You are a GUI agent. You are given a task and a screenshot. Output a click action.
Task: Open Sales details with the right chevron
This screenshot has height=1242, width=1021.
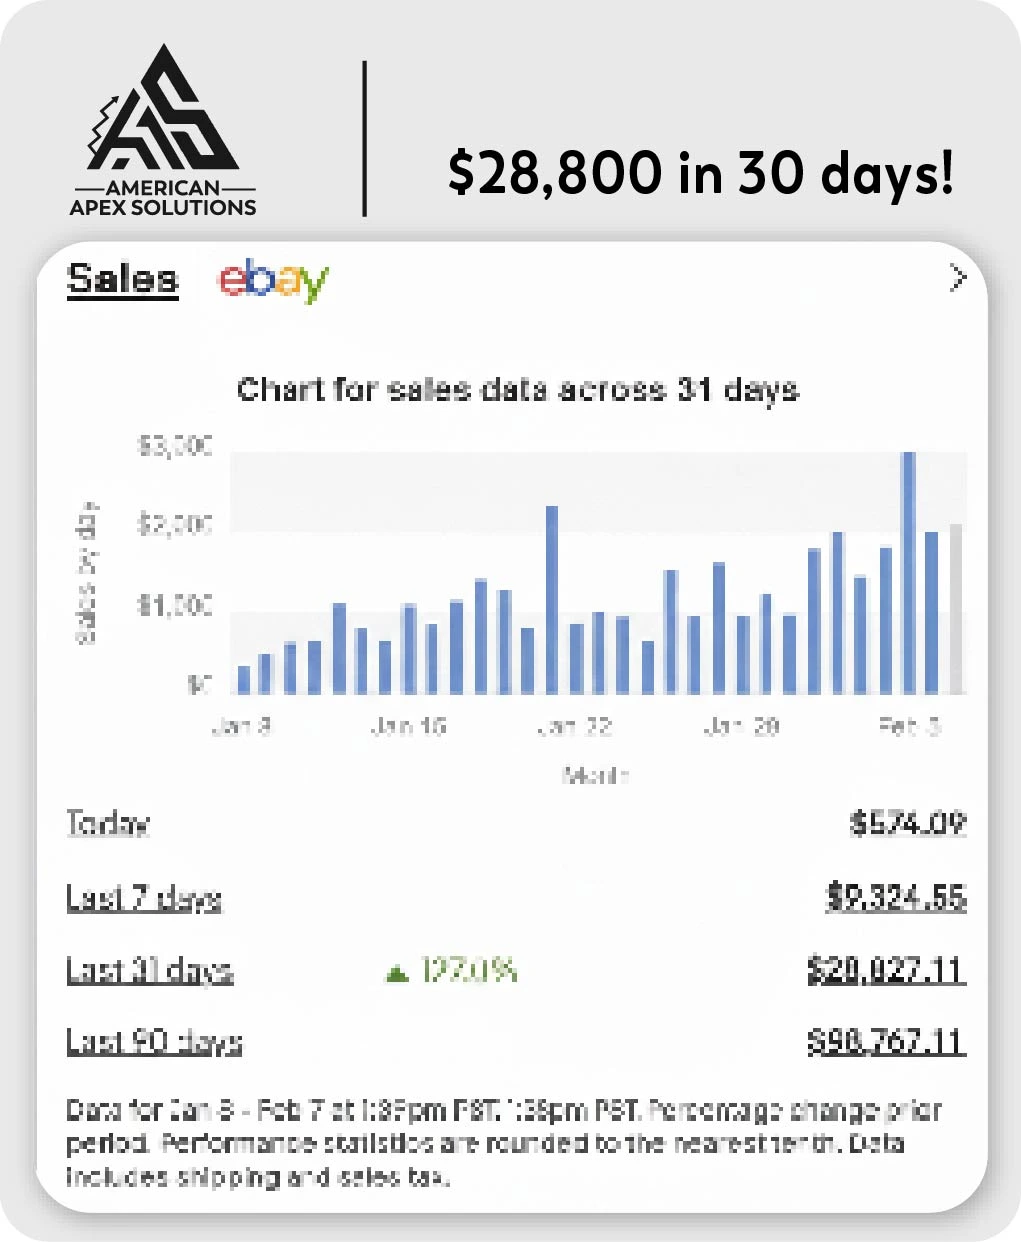pyautogui.click(x=957, y=278)
